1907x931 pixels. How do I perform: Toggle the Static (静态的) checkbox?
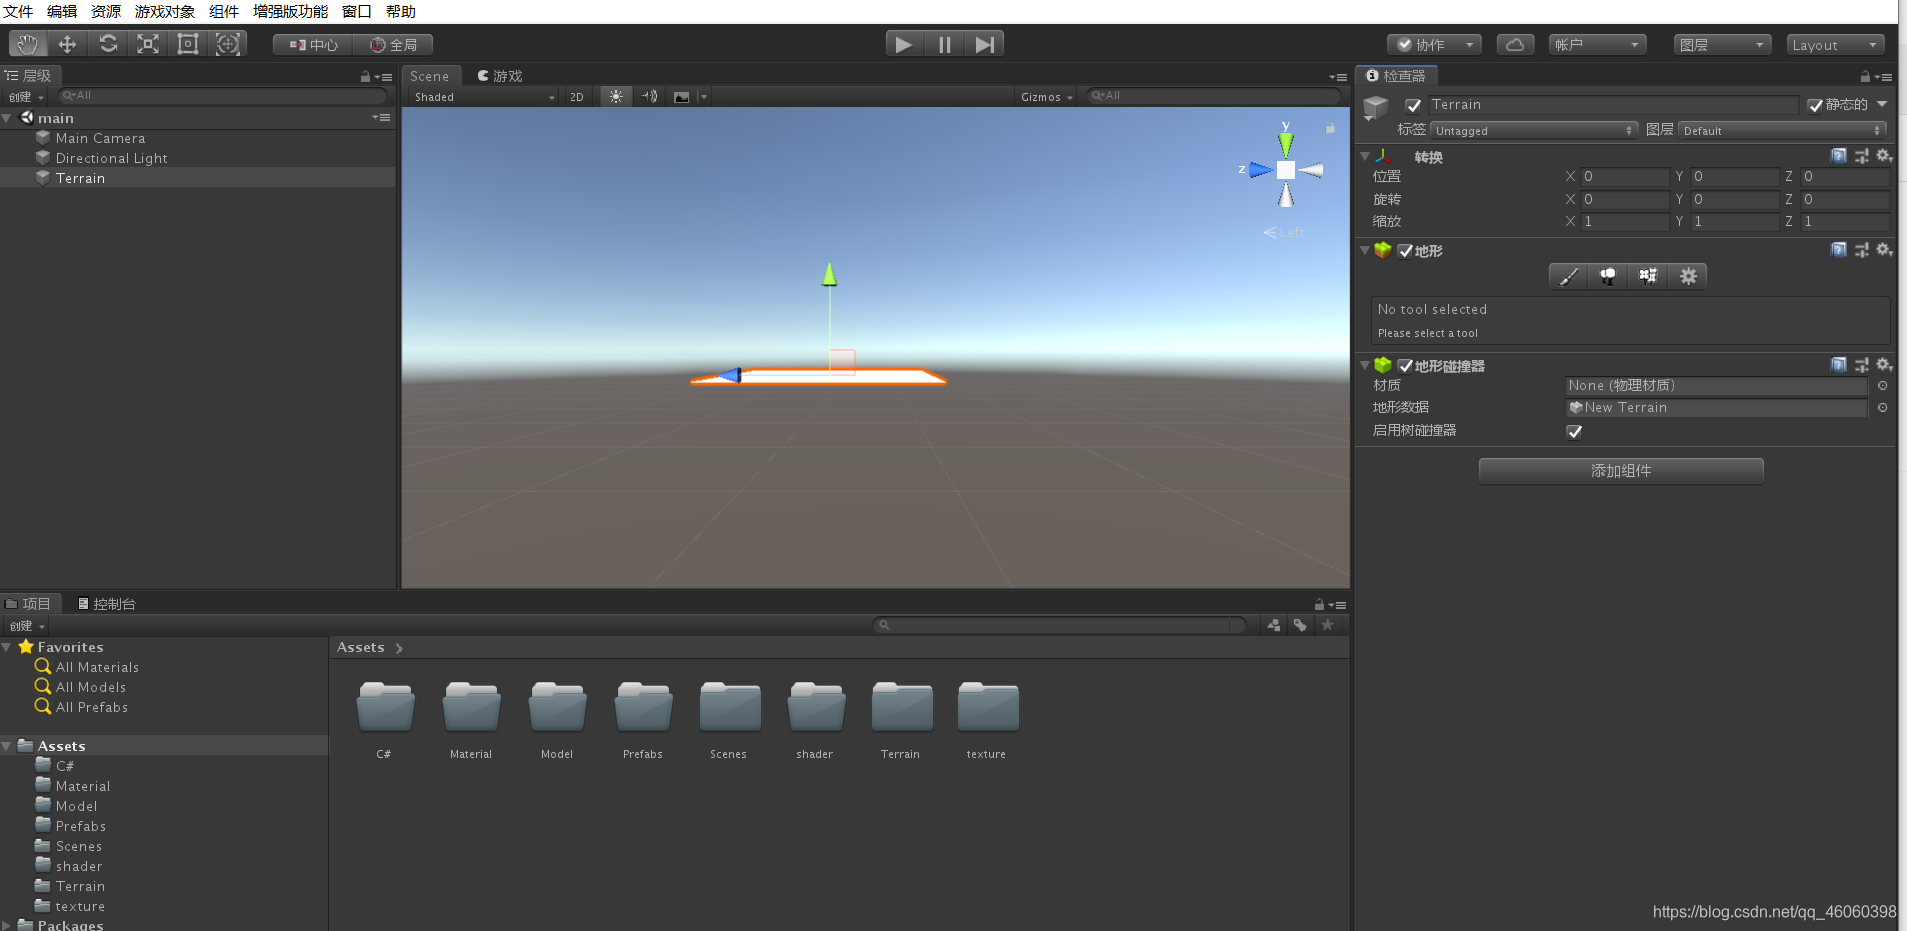tap(1815, 105)
